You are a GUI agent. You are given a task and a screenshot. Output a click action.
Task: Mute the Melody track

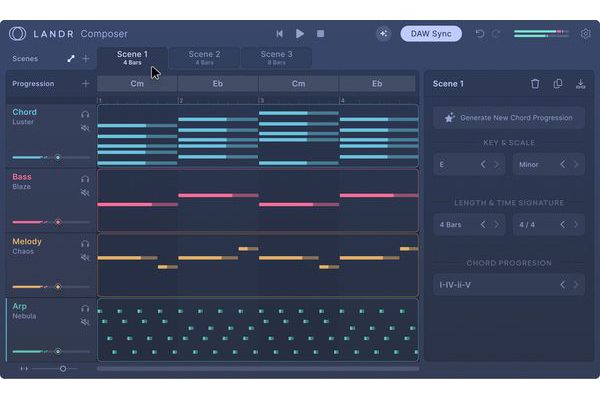85,257
